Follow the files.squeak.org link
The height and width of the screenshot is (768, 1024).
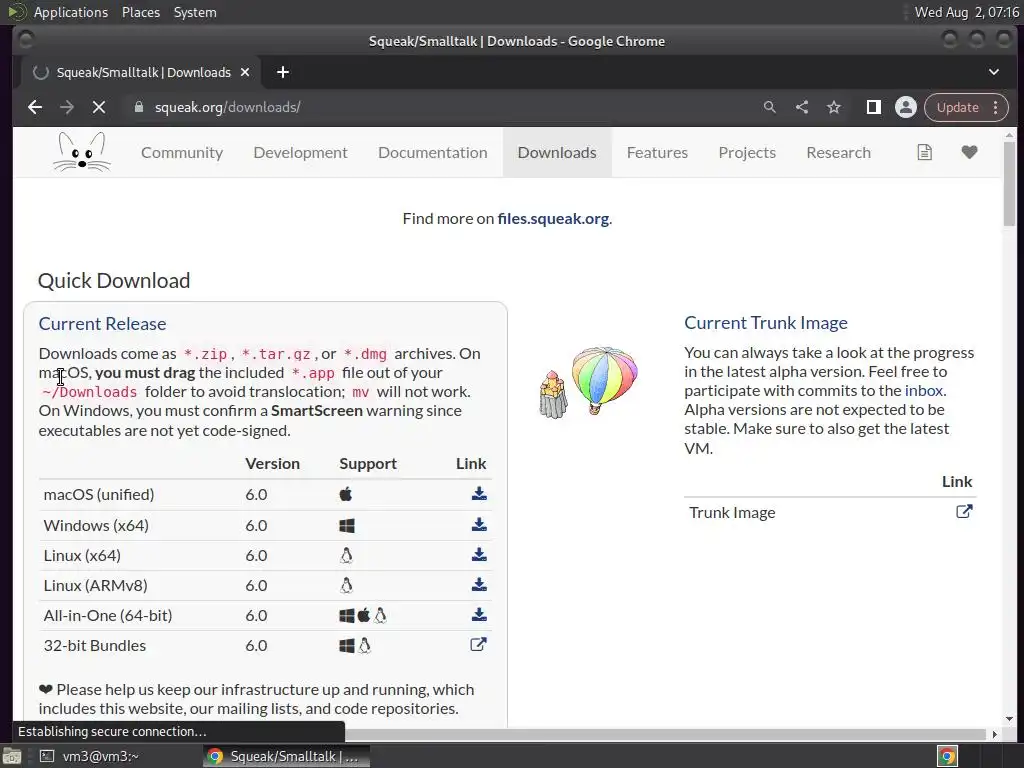click(553, 218)
